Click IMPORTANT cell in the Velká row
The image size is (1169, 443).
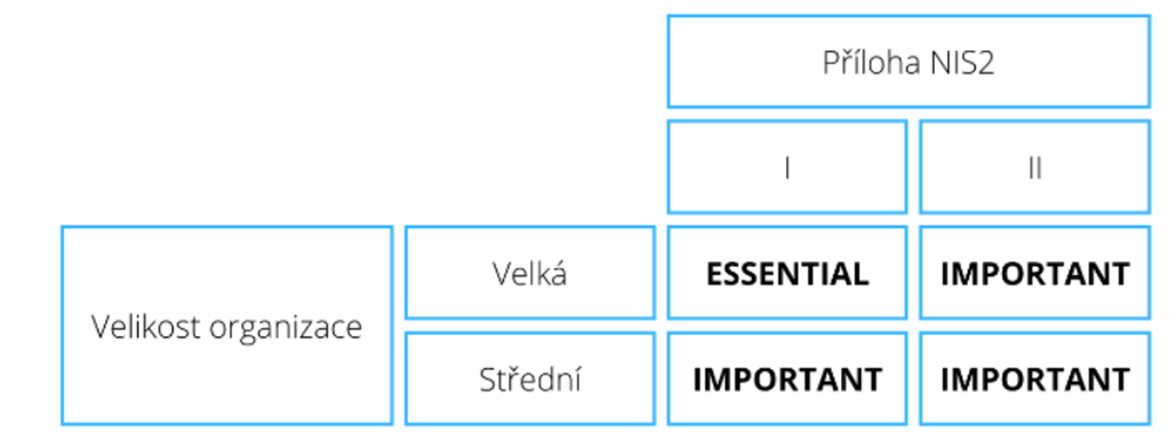(1034, 273)
